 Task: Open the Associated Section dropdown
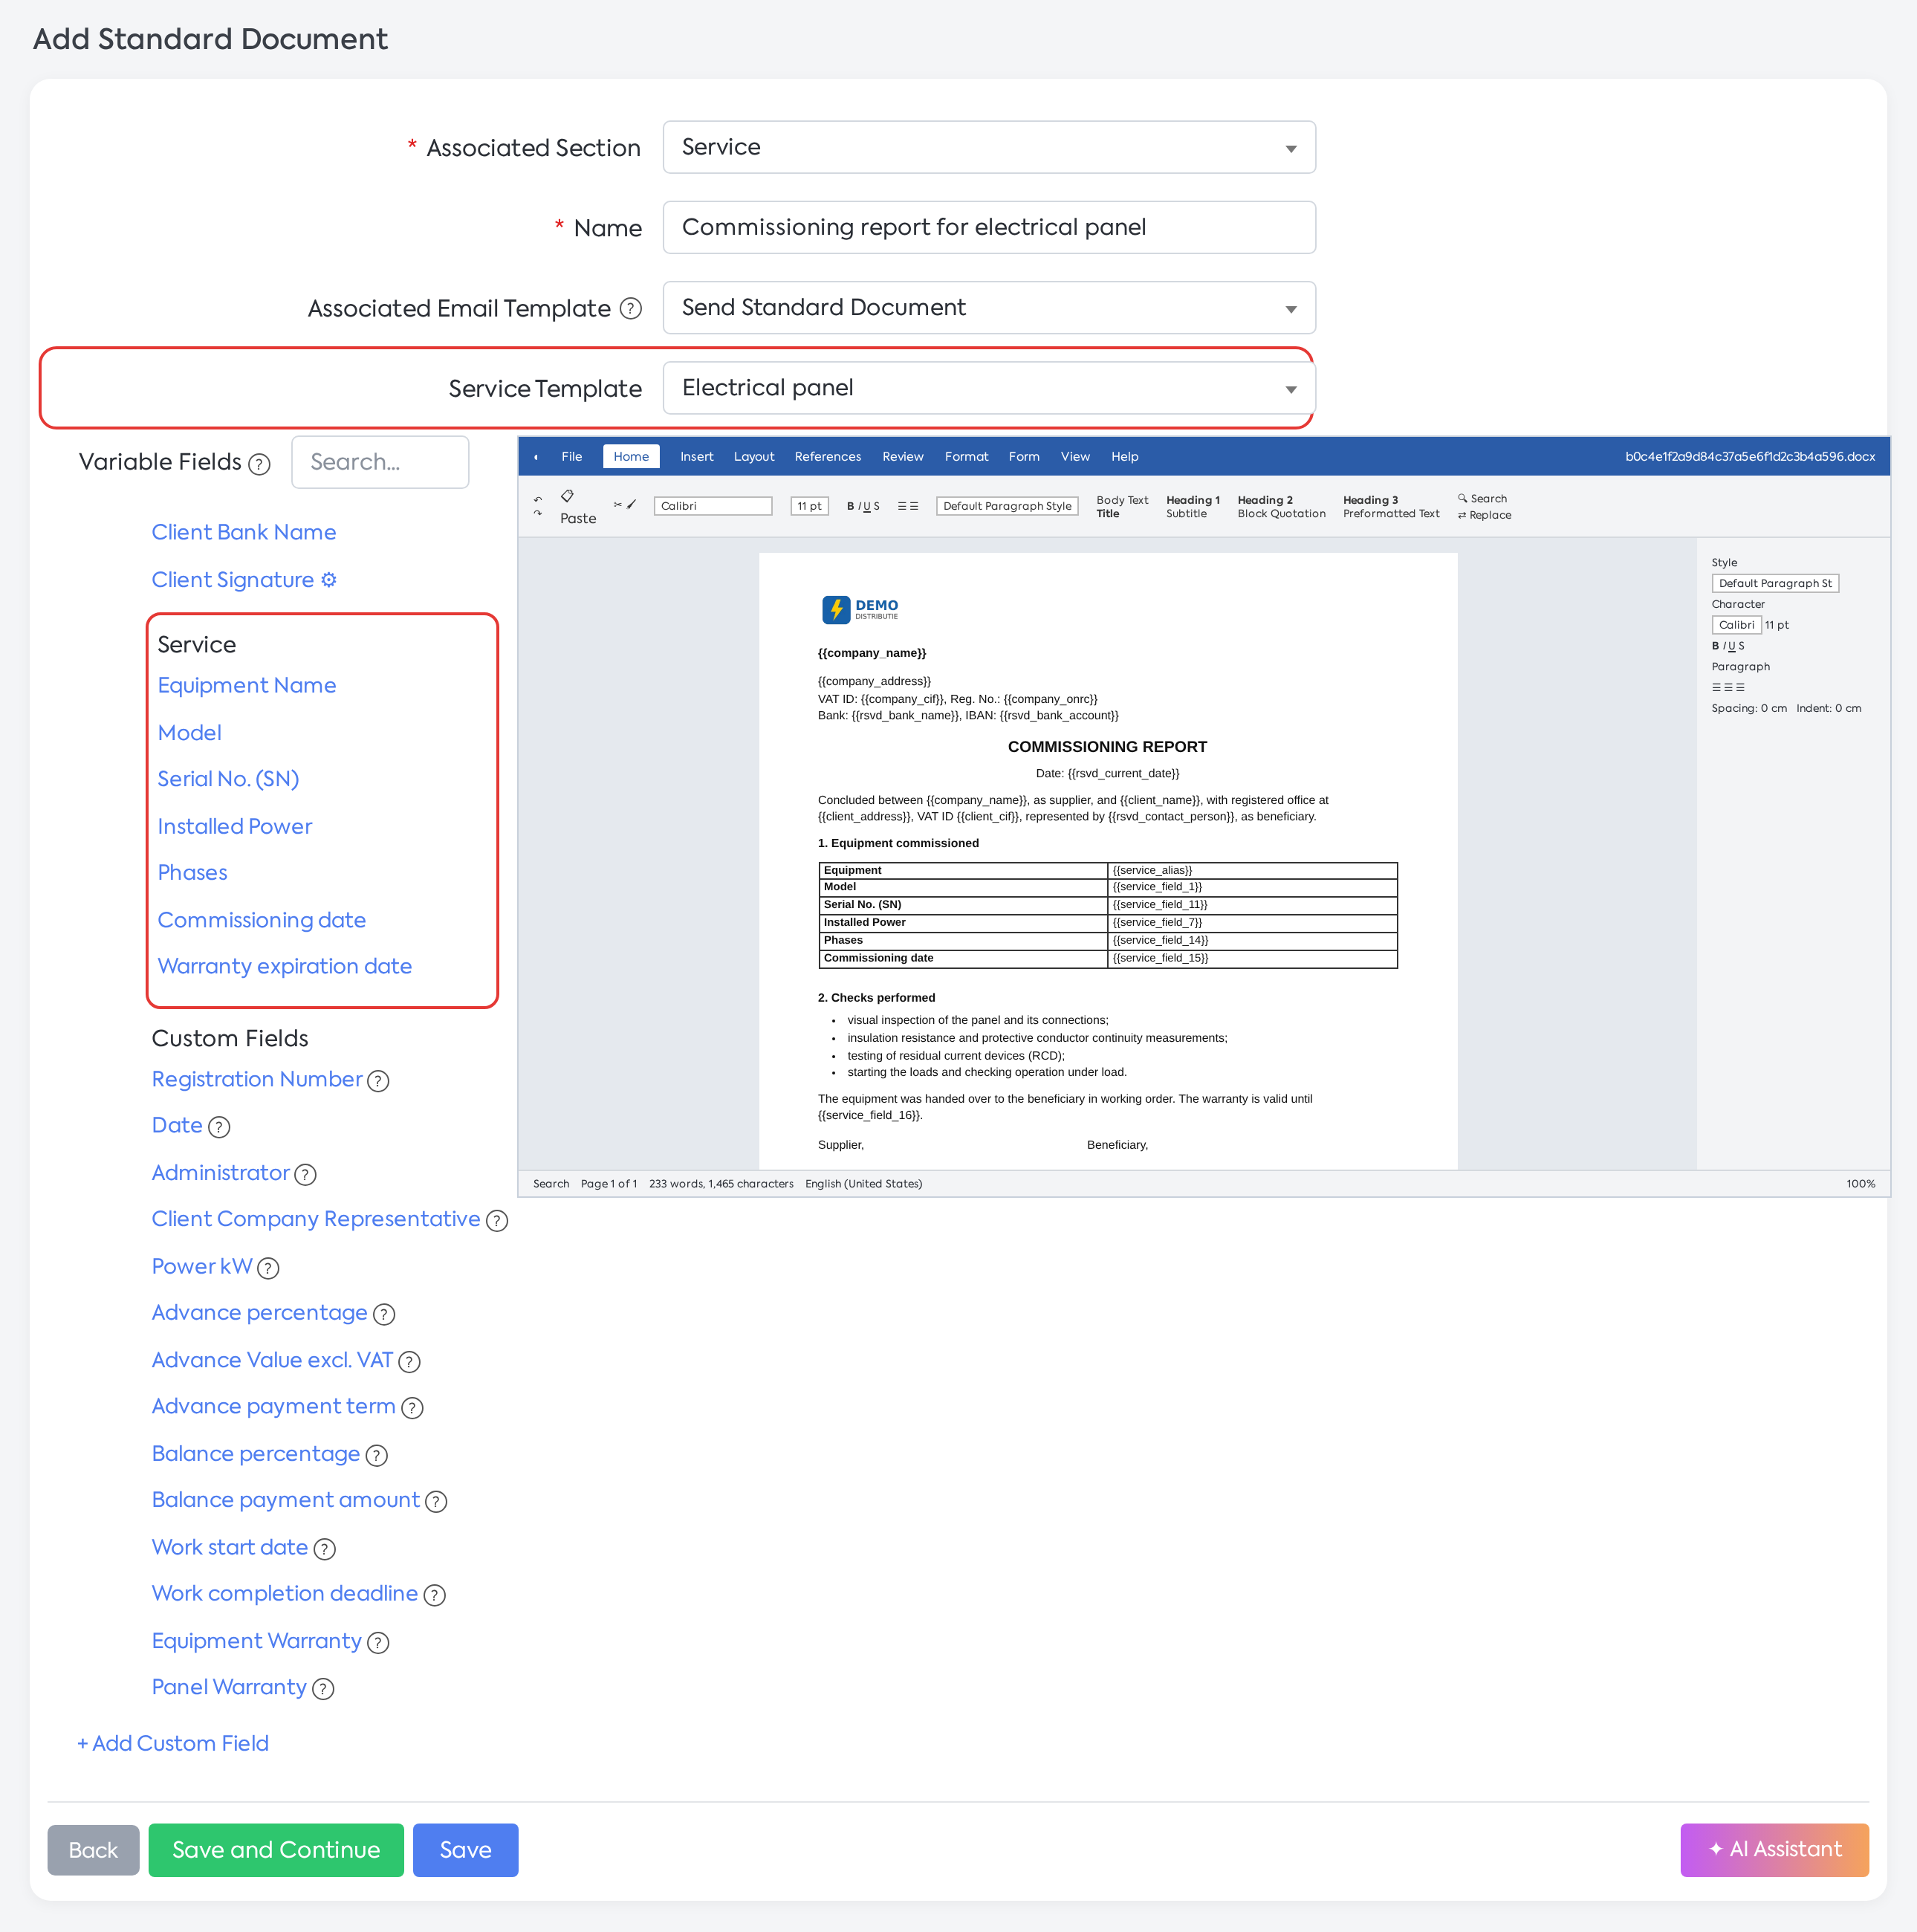tap(988, 148)
